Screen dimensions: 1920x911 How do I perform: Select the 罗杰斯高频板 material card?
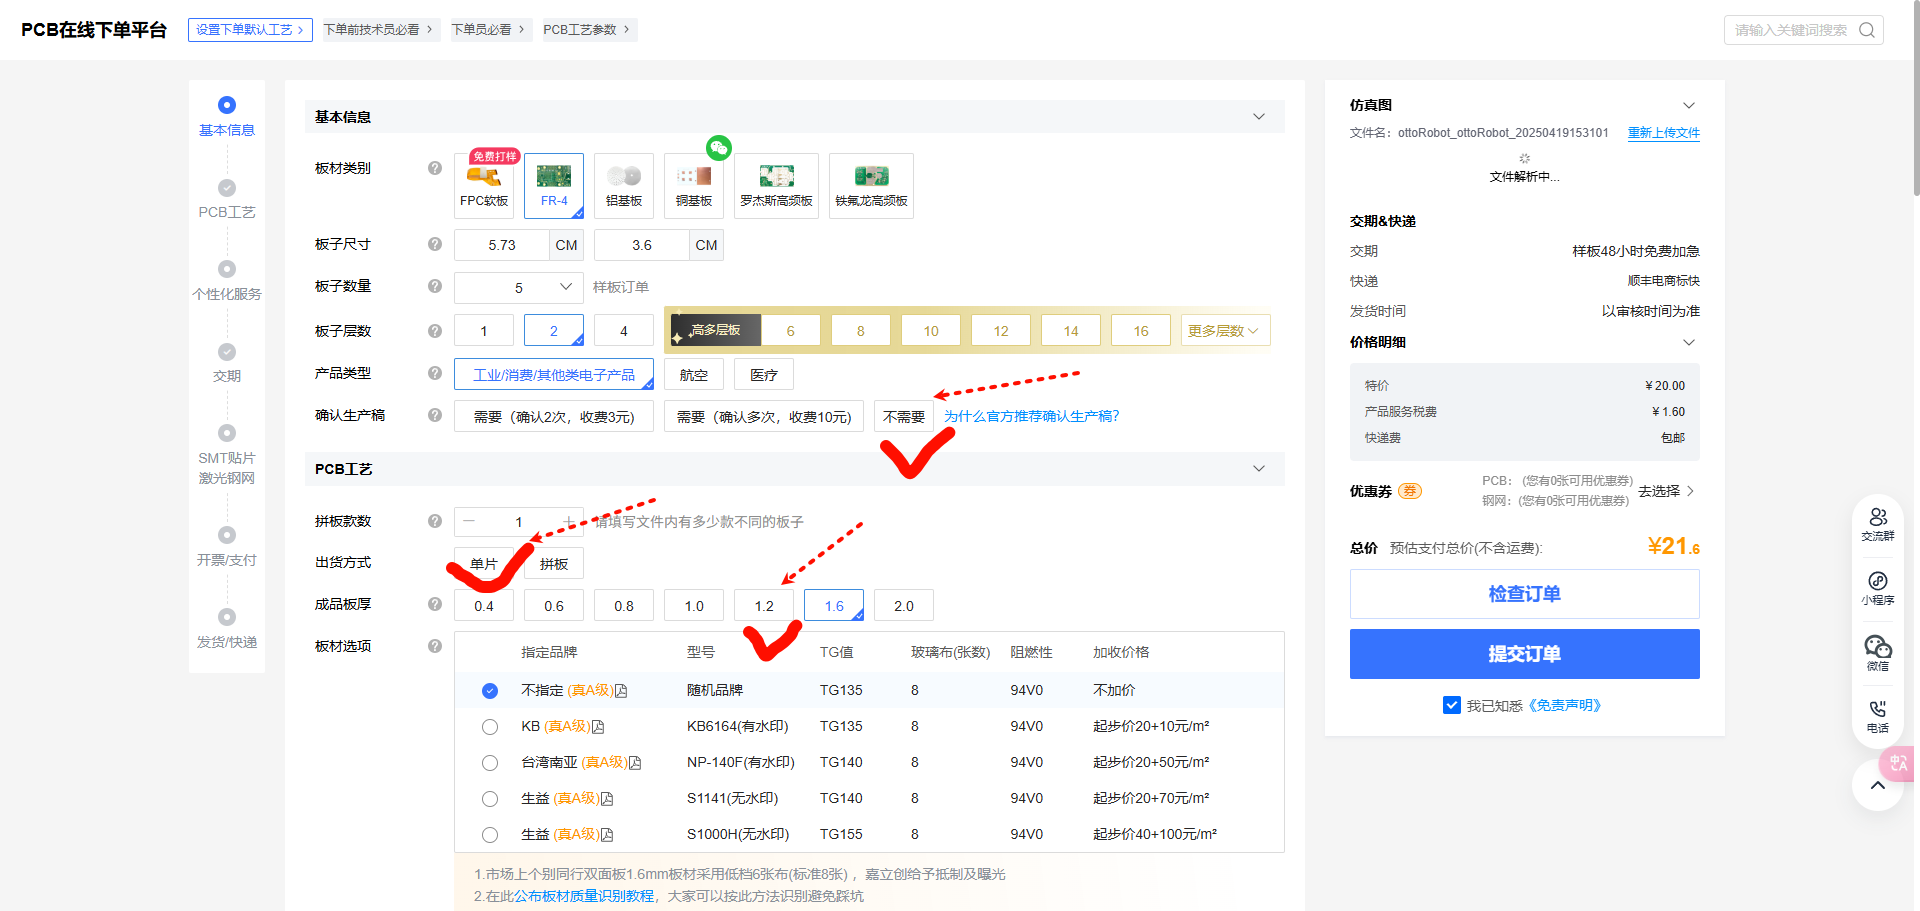776,186
